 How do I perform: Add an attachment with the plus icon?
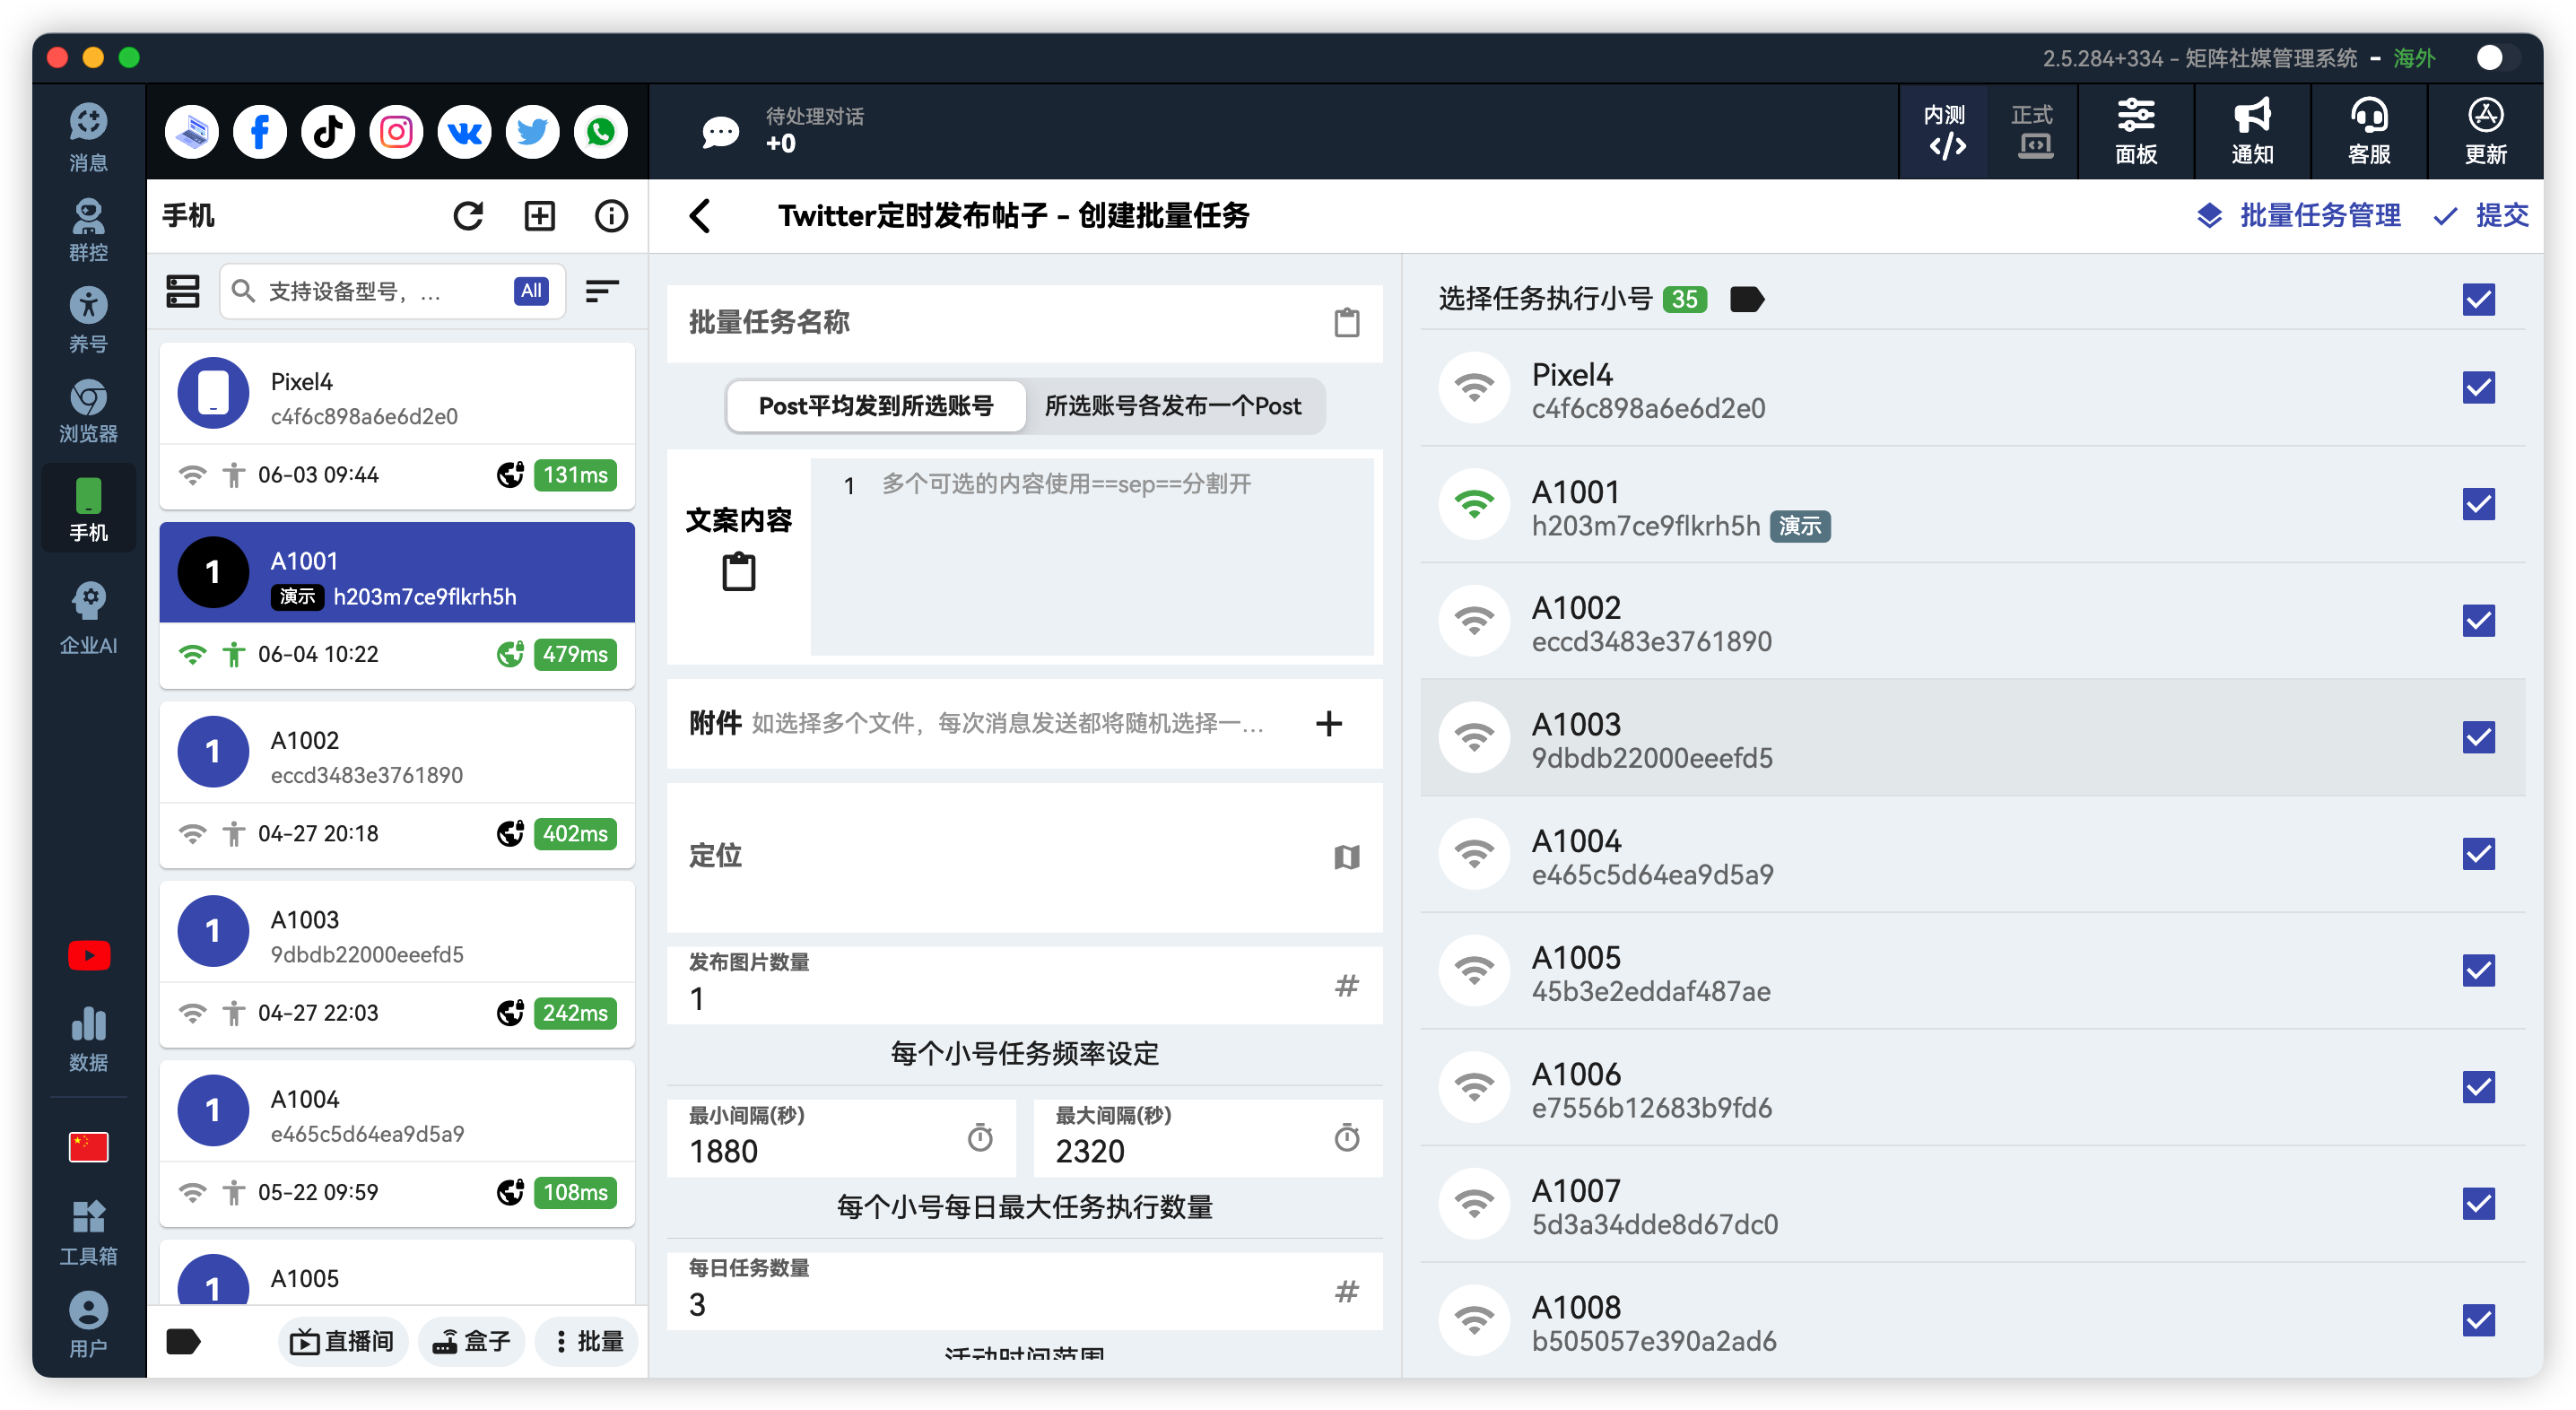tap(1329, 723)
